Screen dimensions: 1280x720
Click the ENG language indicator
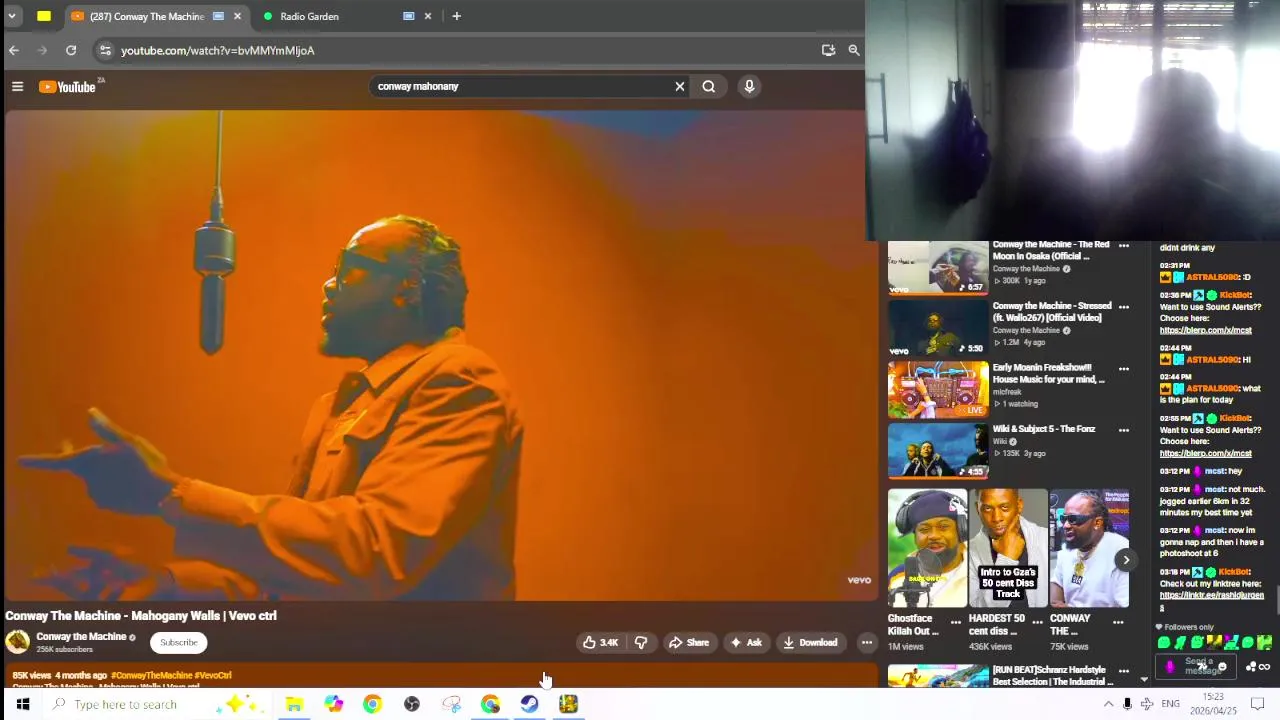pyautogui.click(x=1170, y=704)
